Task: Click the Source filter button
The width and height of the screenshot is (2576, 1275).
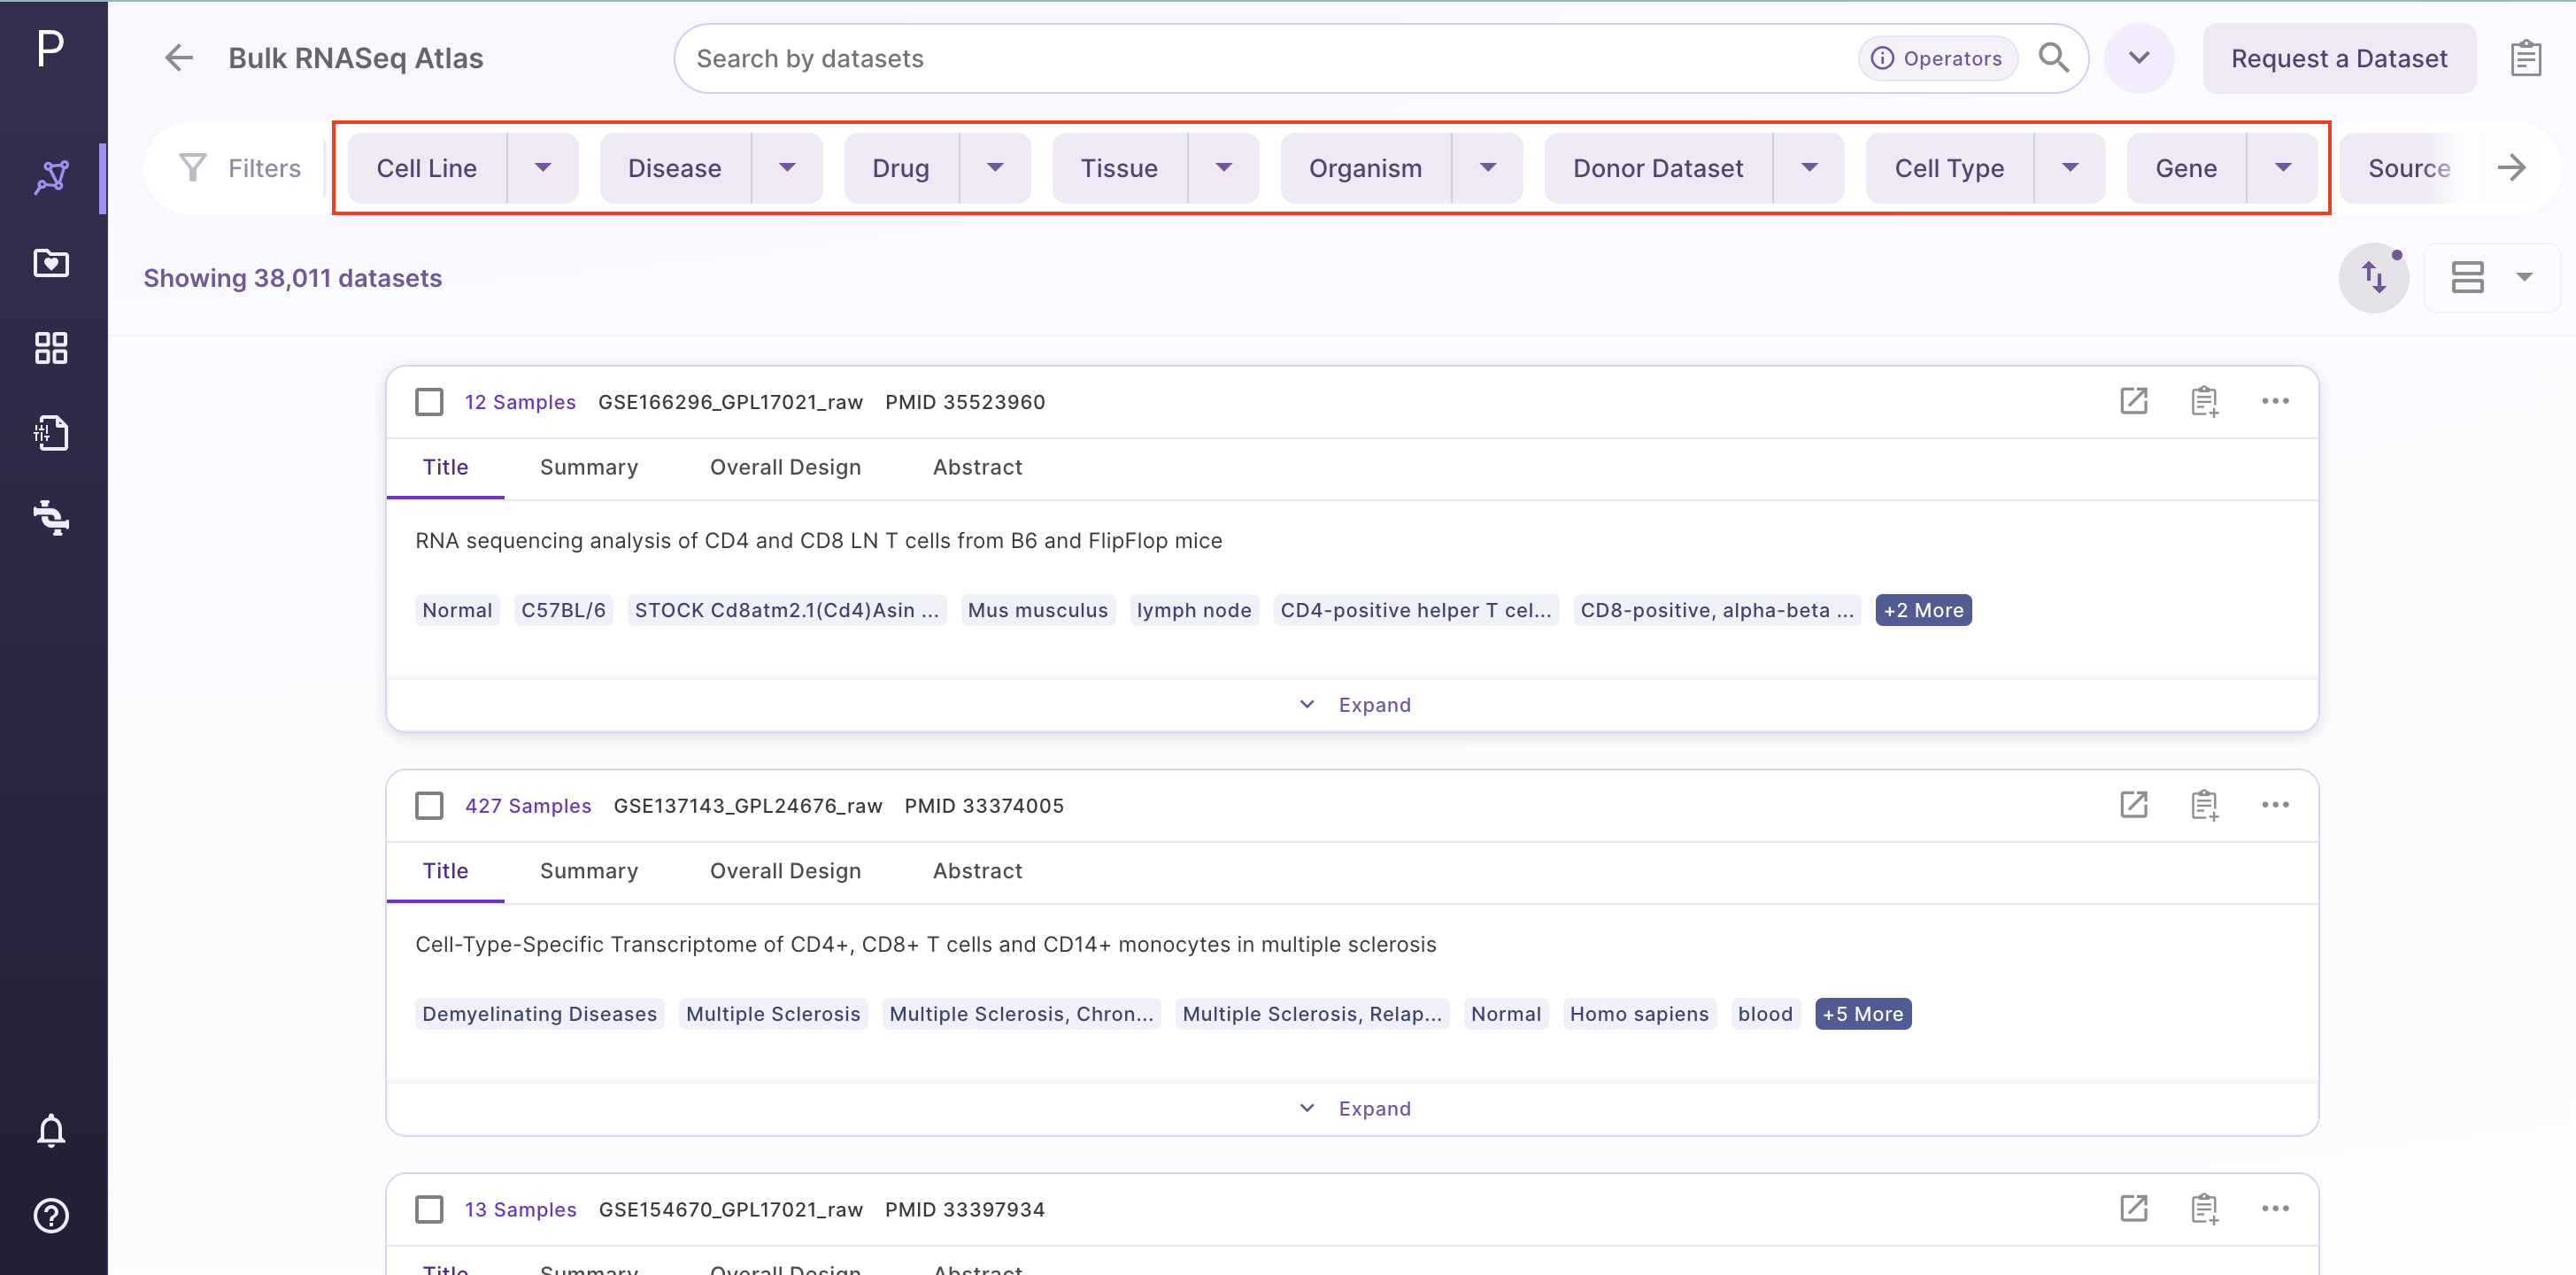Action: pyautogui.click(x=2409, y=168)
